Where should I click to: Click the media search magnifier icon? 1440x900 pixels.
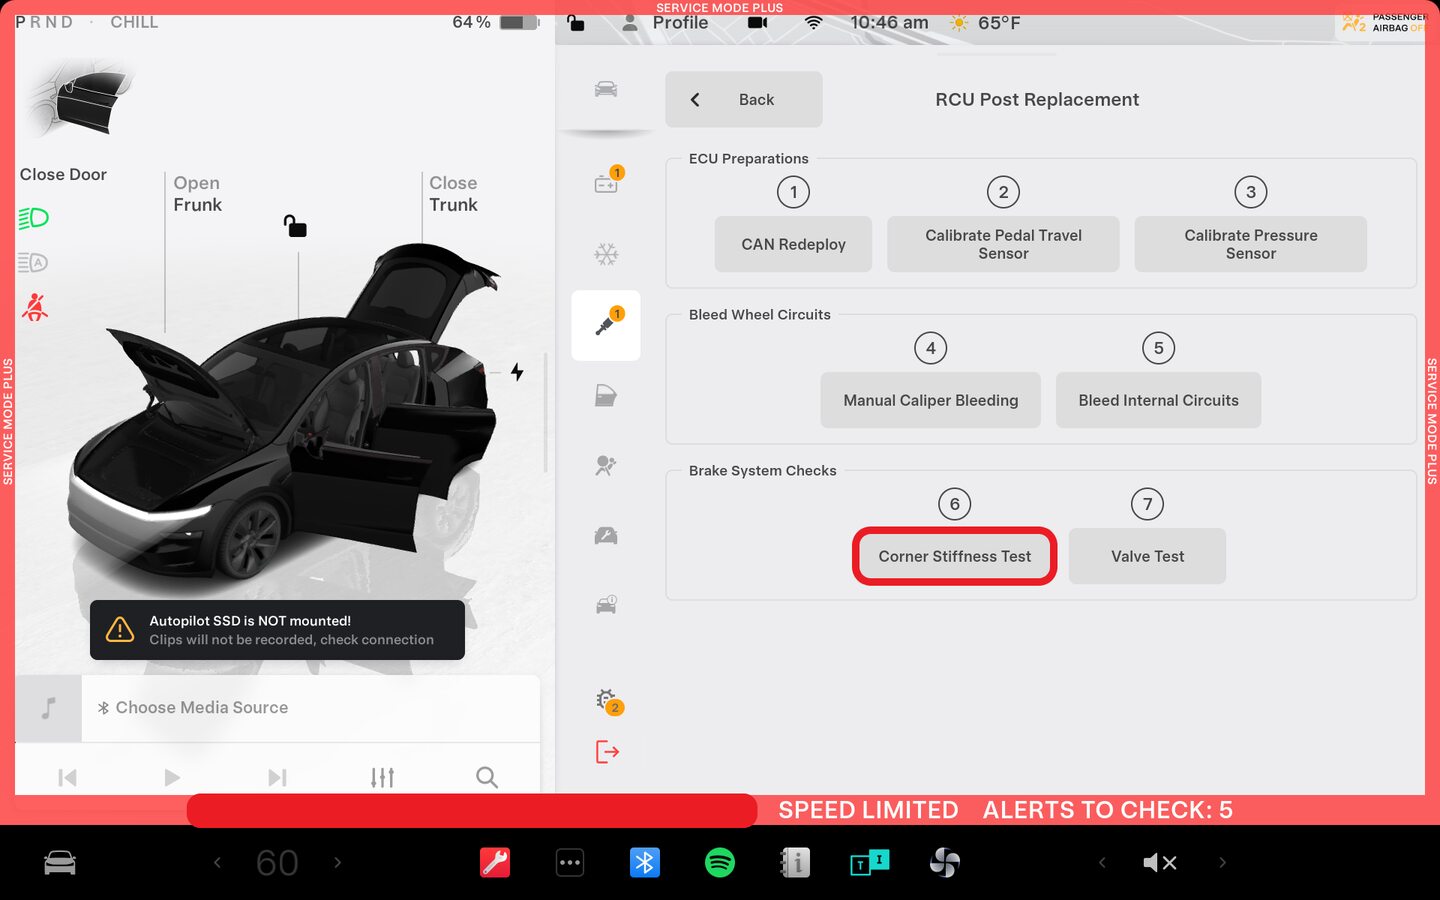click(487, 777)
